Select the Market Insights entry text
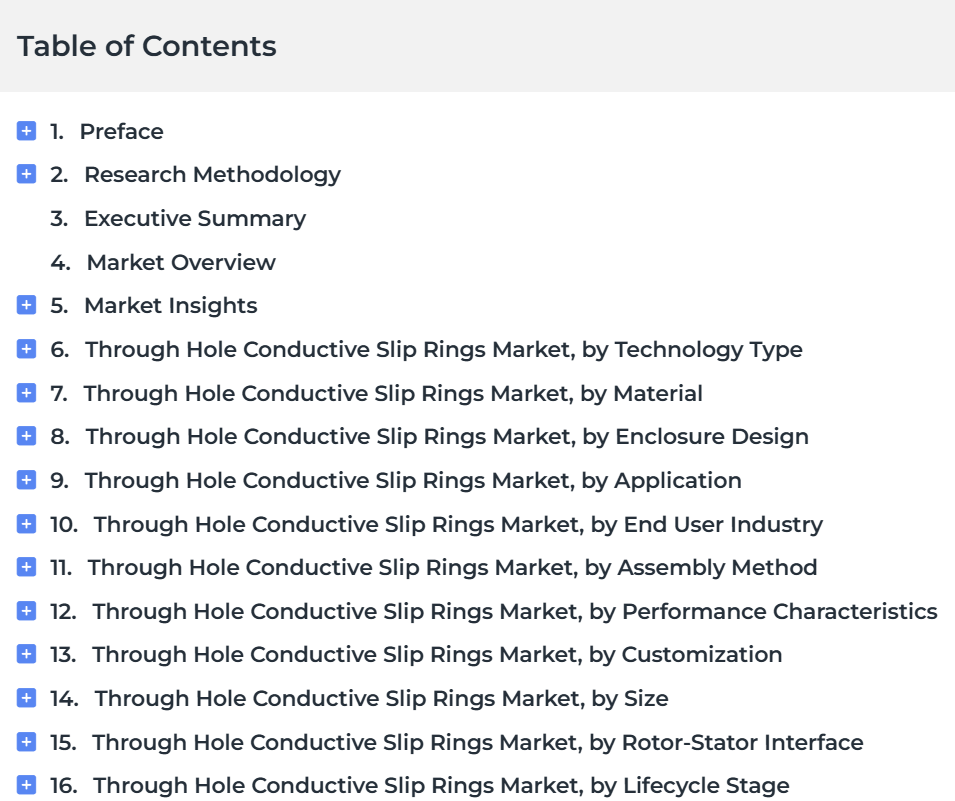Screen dimensions: 955x801 171,306
